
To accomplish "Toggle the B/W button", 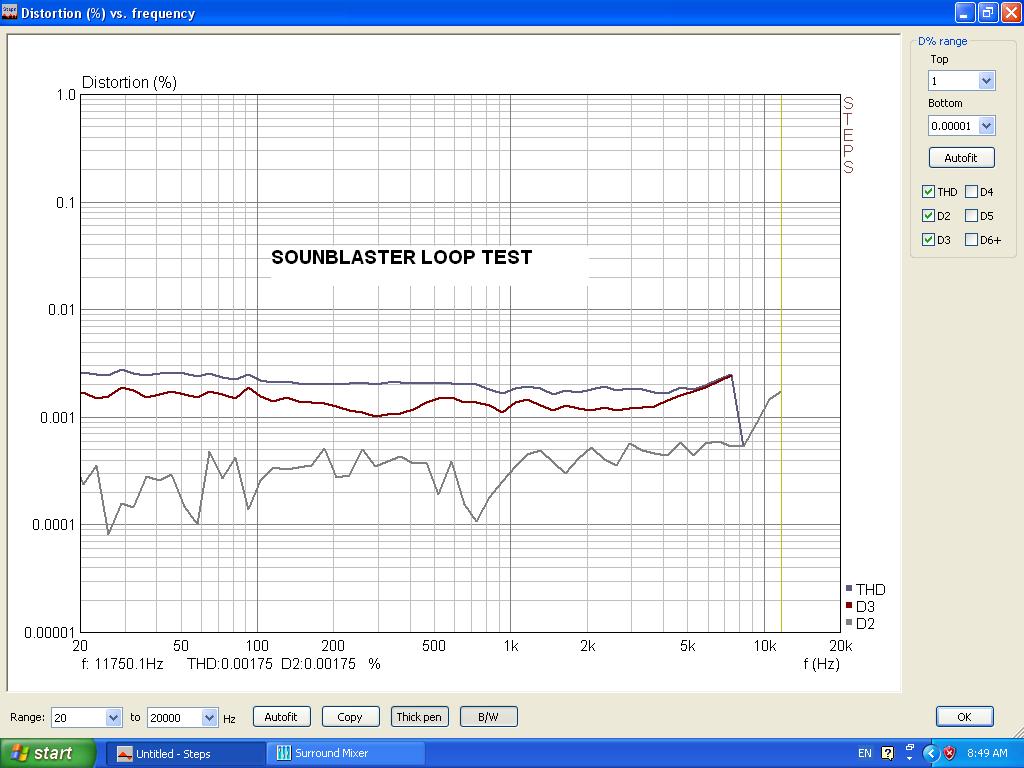I will coord(488,716).
